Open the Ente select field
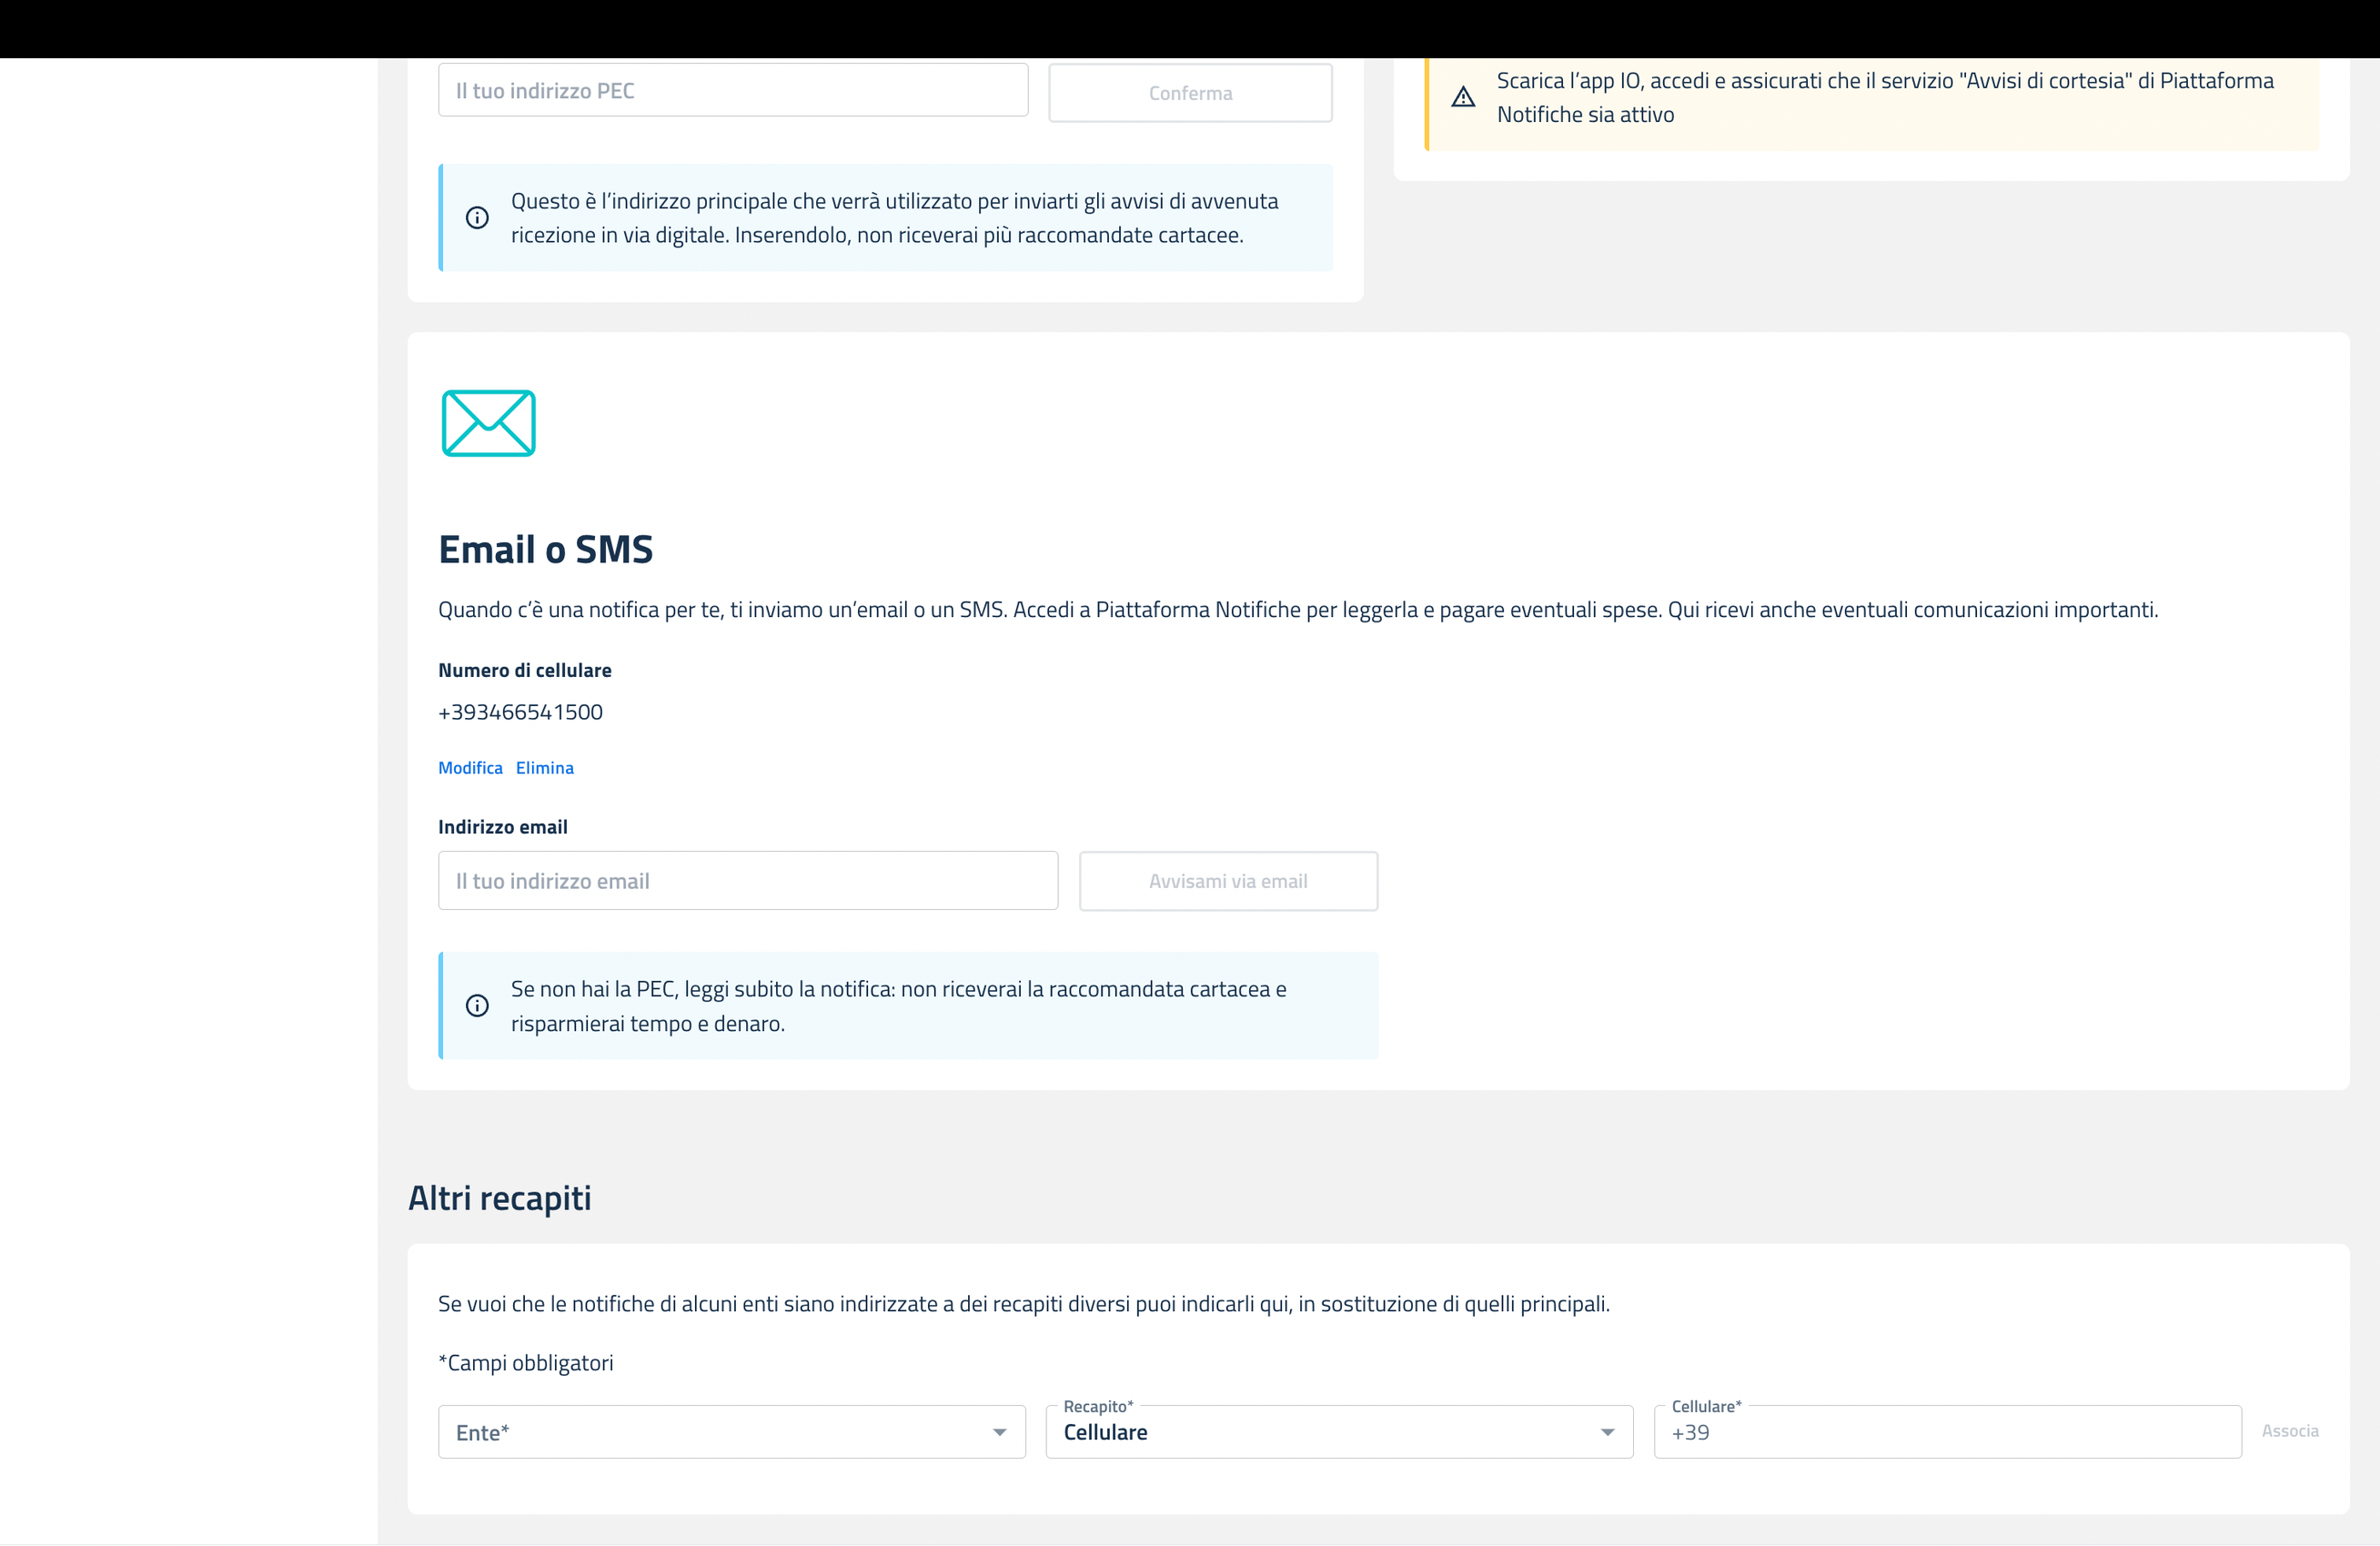 pyautogui.click(x=720, y=1432)
